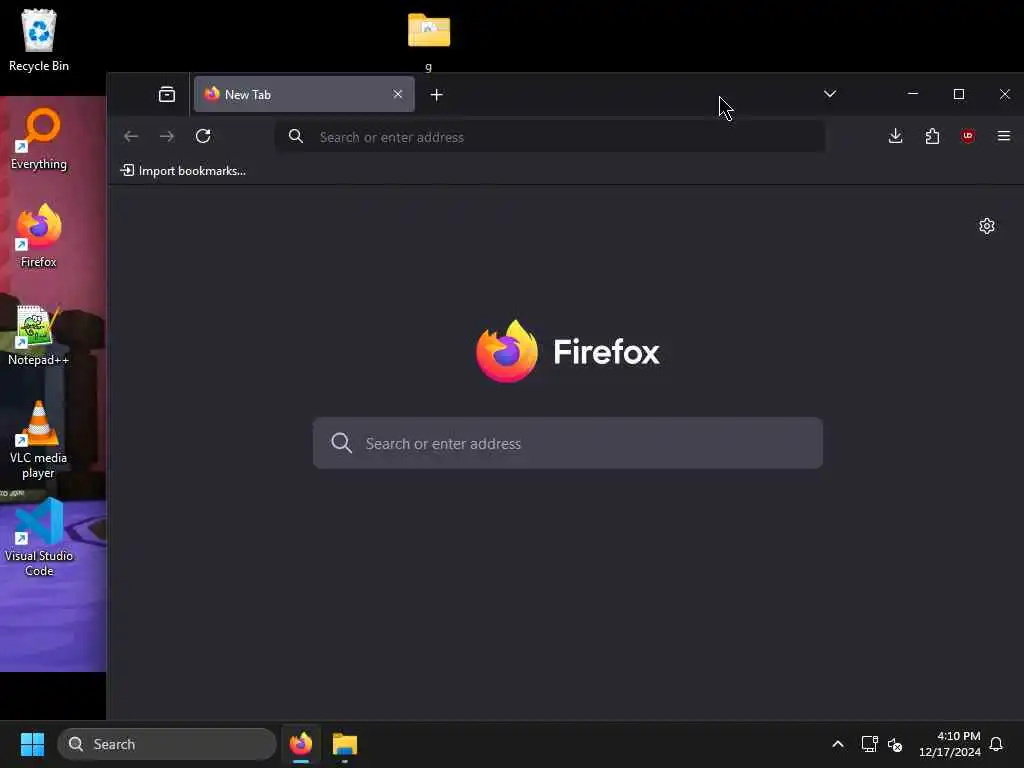Show hidden system tray icons
This screenshot has height=768, width=1024.
click(x=837, y=744)
